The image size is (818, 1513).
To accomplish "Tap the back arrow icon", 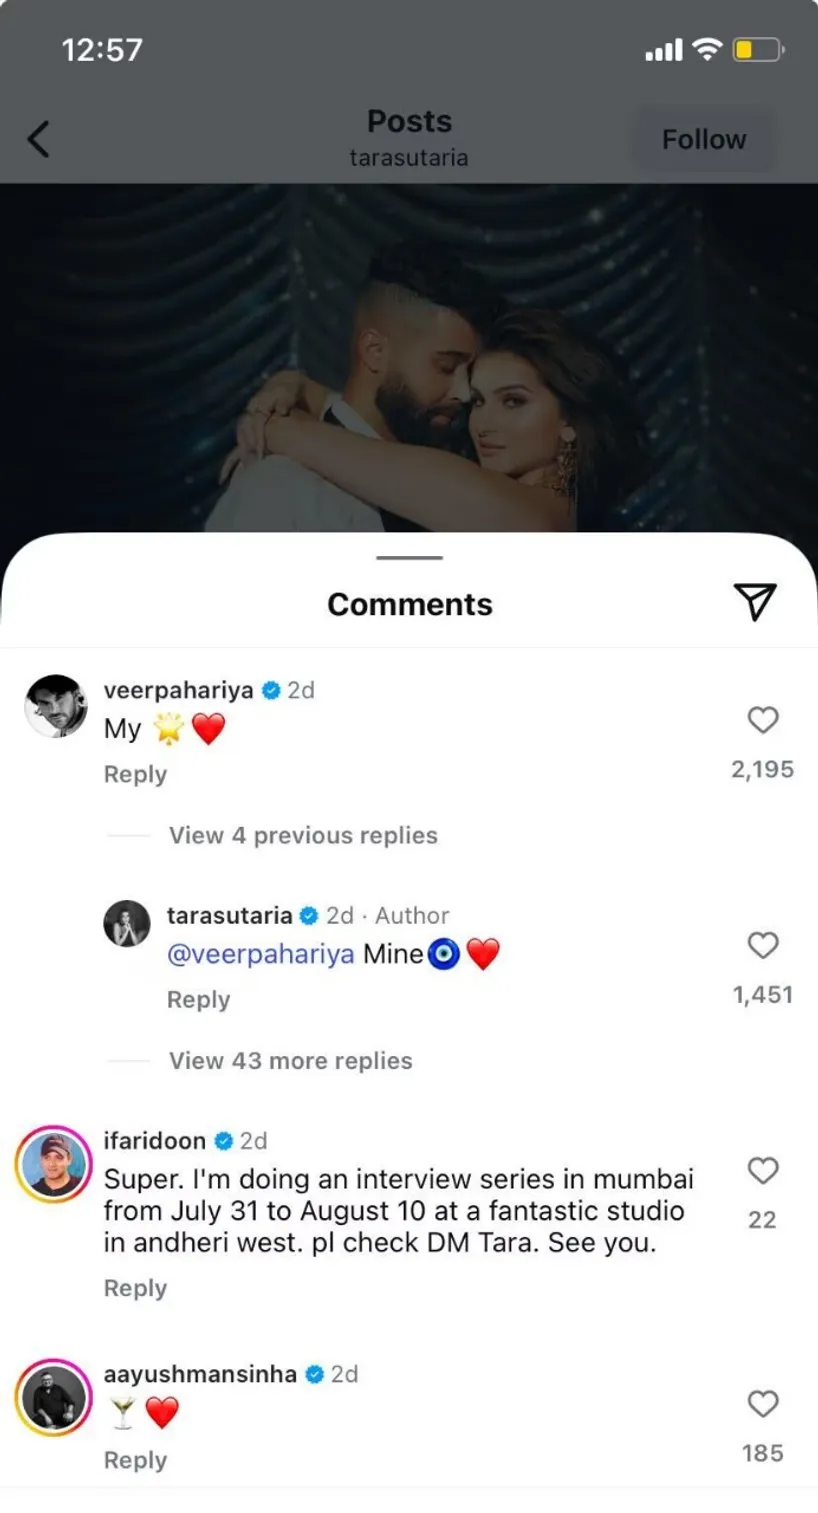I will click(38, 139).
